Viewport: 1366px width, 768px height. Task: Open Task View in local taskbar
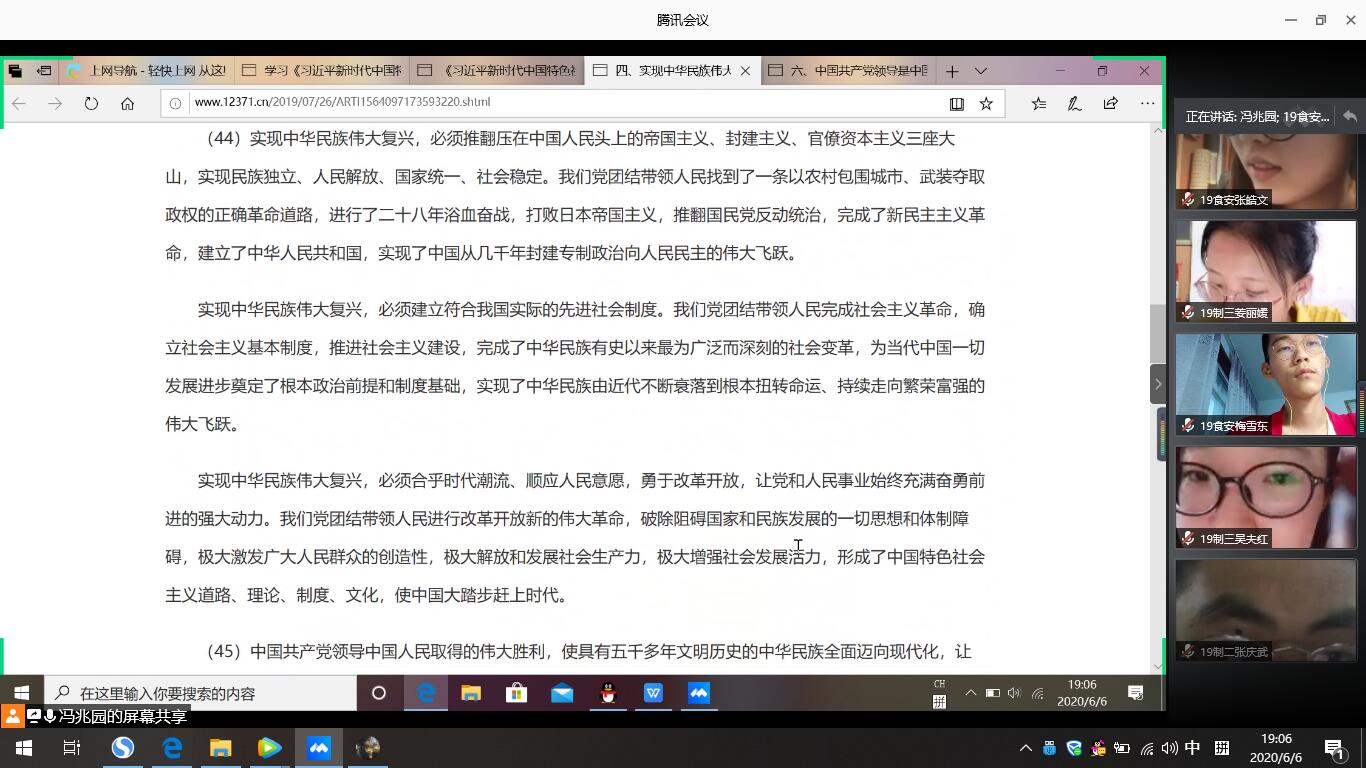pyautogui.click(x=72, y=748)
